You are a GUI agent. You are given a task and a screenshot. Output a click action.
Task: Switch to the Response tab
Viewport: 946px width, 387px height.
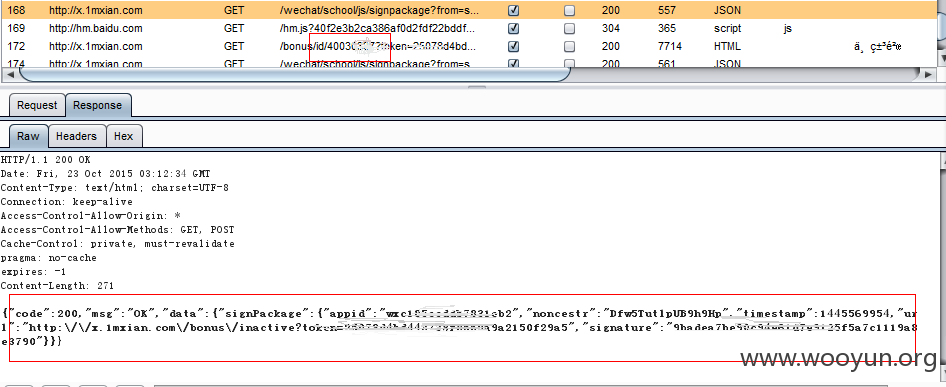pos(98,105)
